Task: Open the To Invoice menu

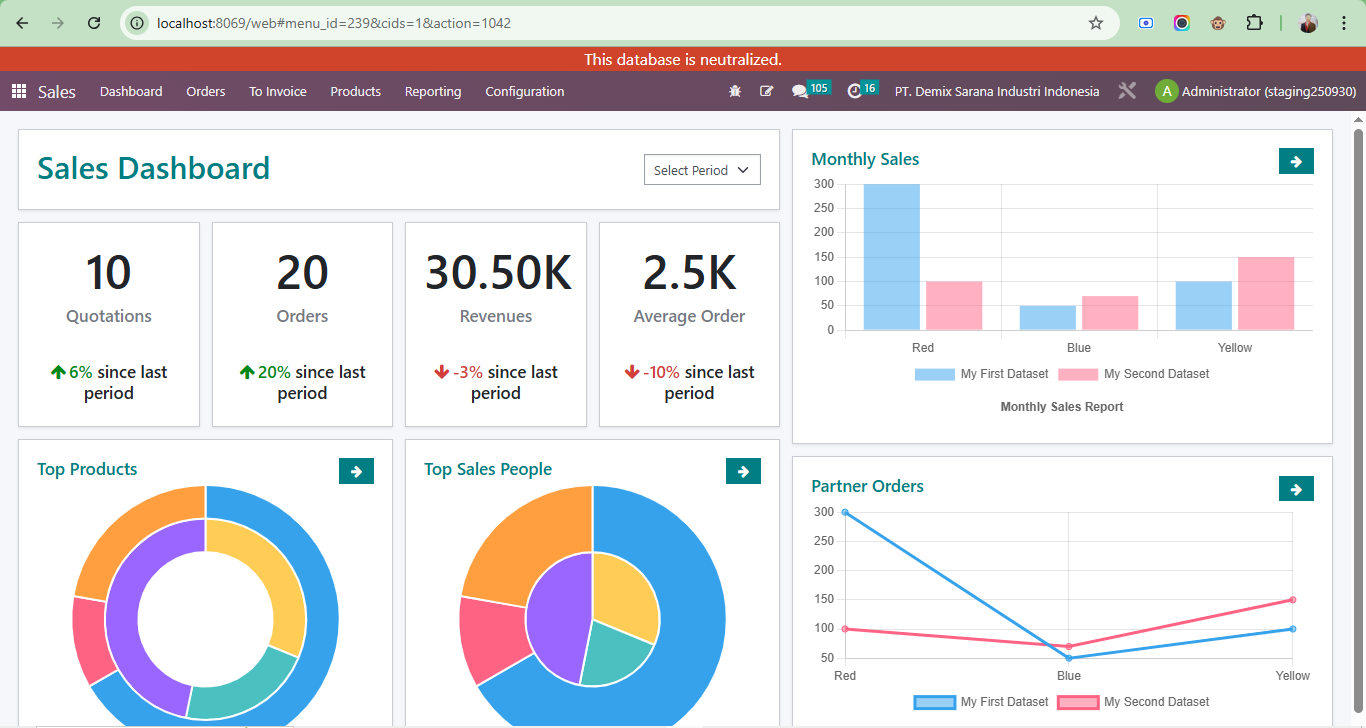Action: coord(278,91)
